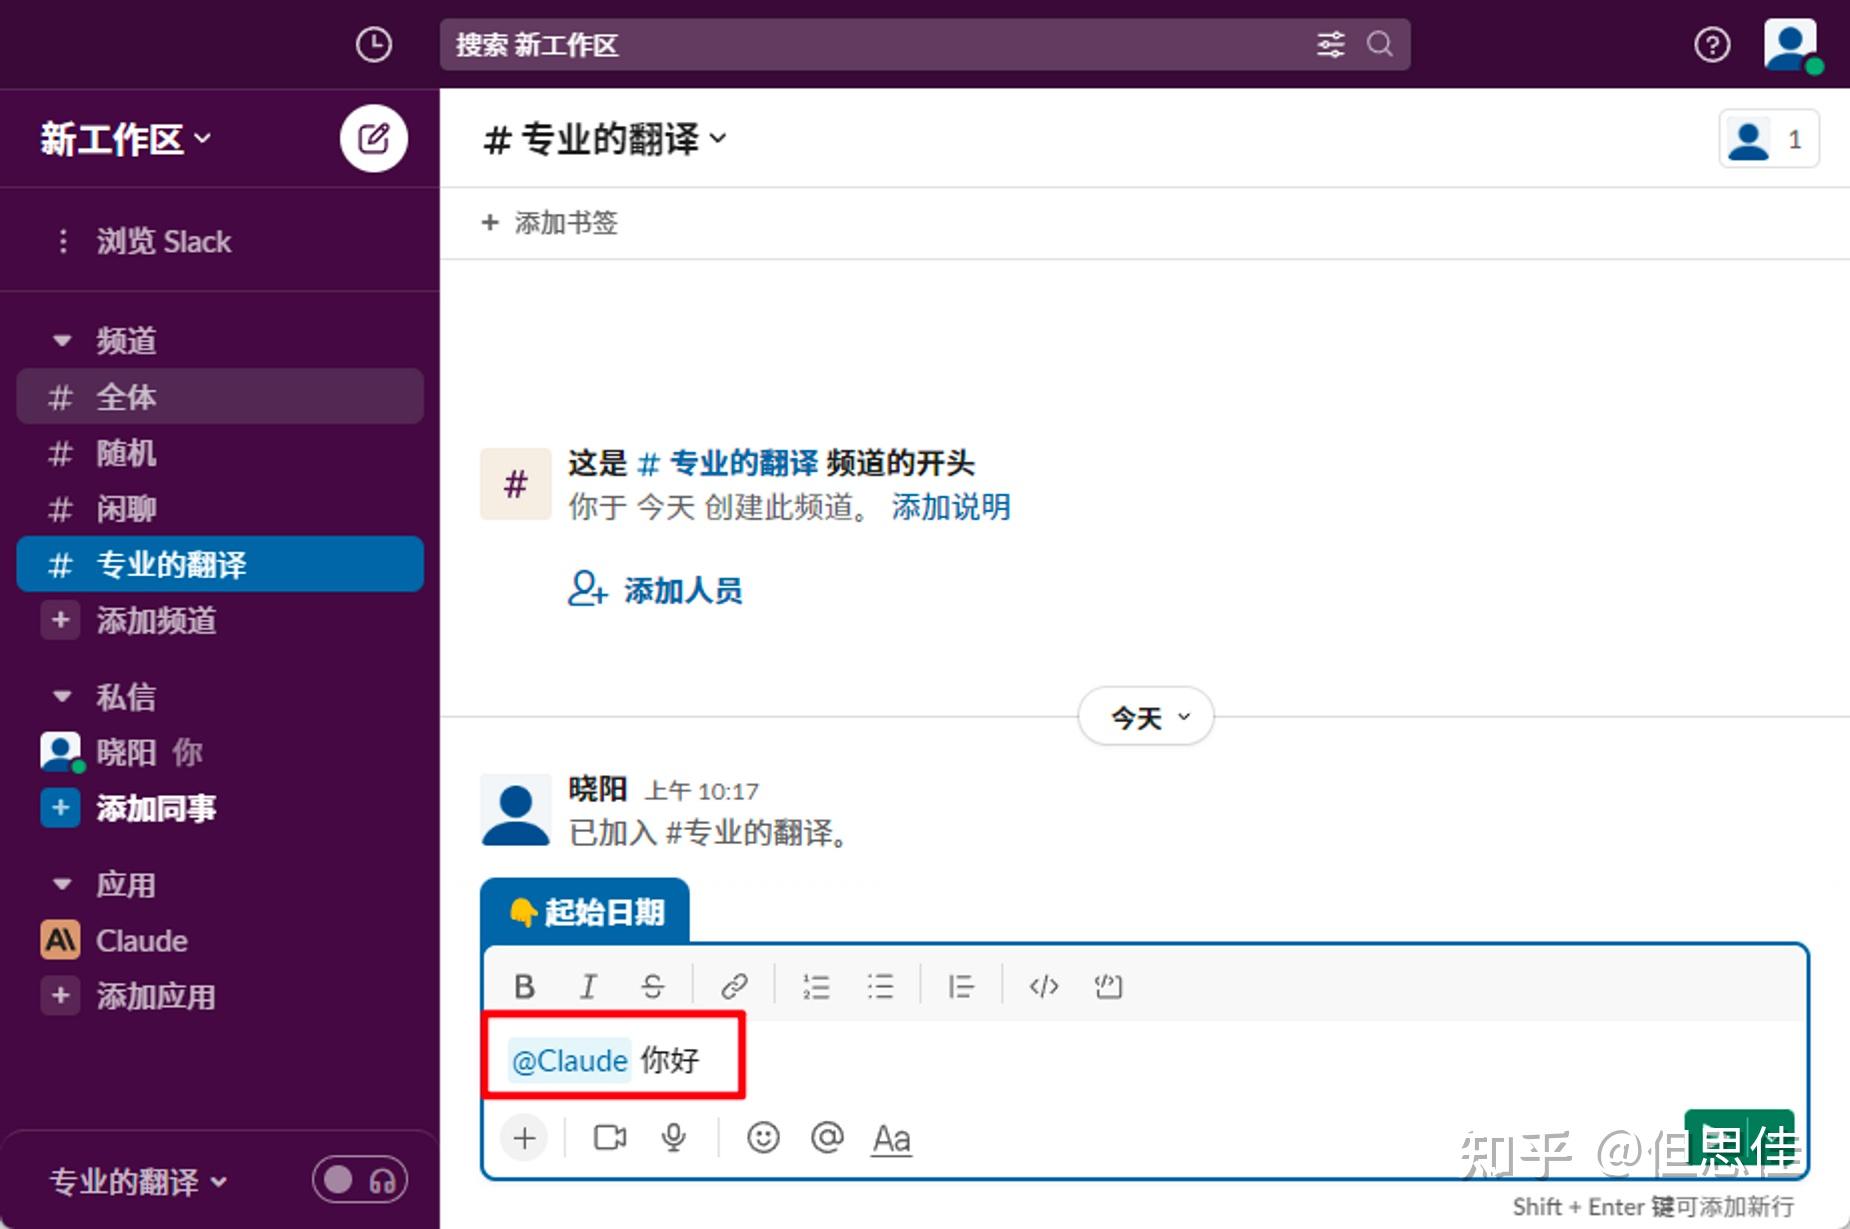Click the 晓阳 sender name
Screen dimensions: 1850x1229
597,789
